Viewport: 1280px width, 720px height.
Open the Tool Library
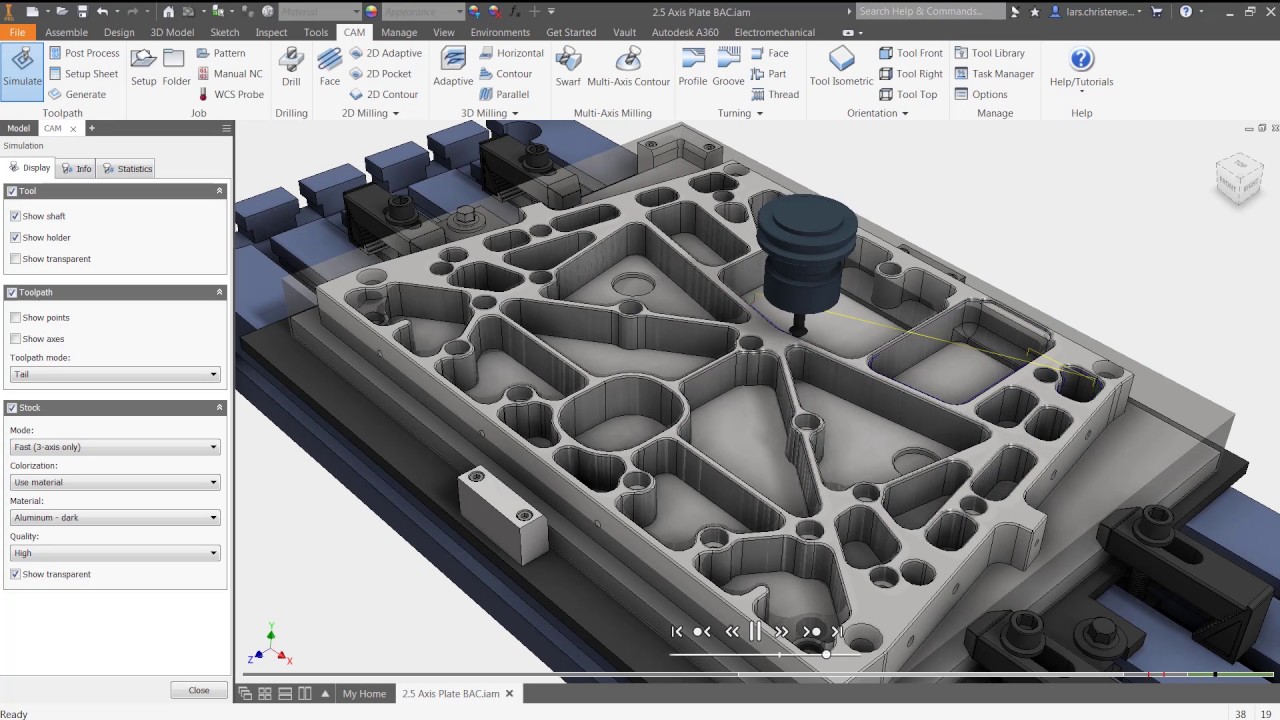(989, 53)
